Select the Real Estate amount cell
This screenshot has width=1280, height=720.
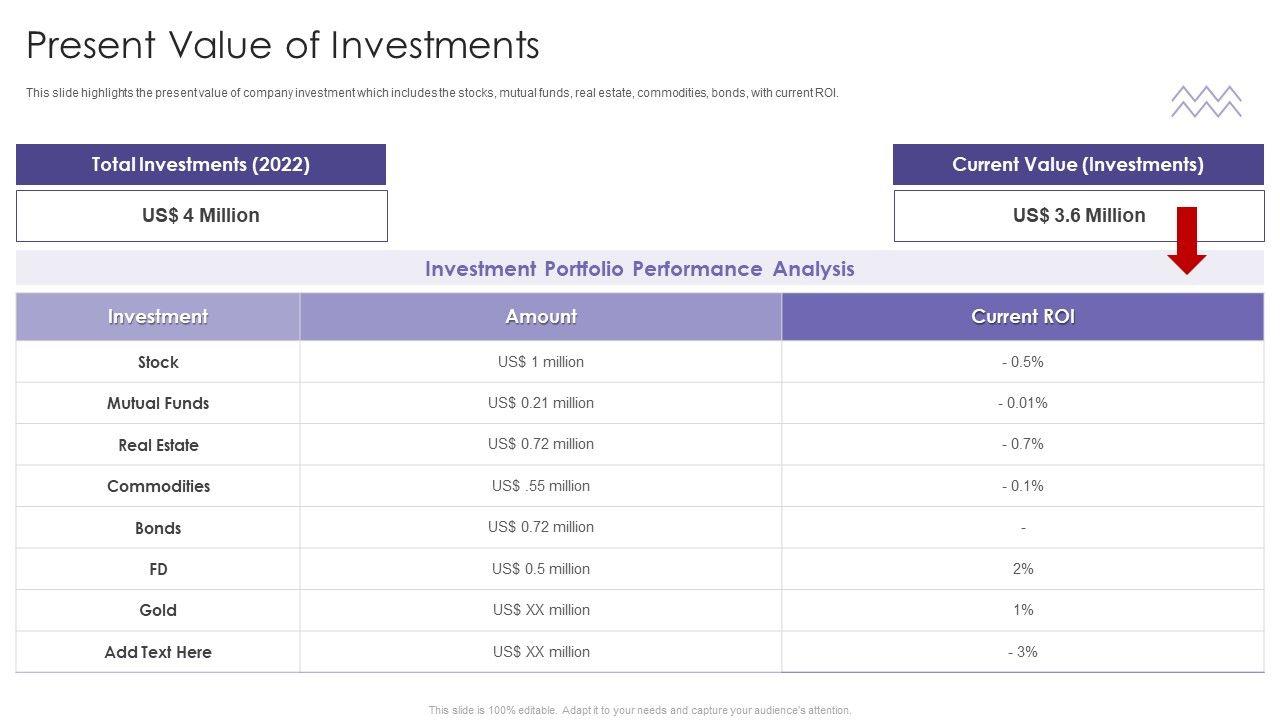pyautogui.click(x=541, y=444)
